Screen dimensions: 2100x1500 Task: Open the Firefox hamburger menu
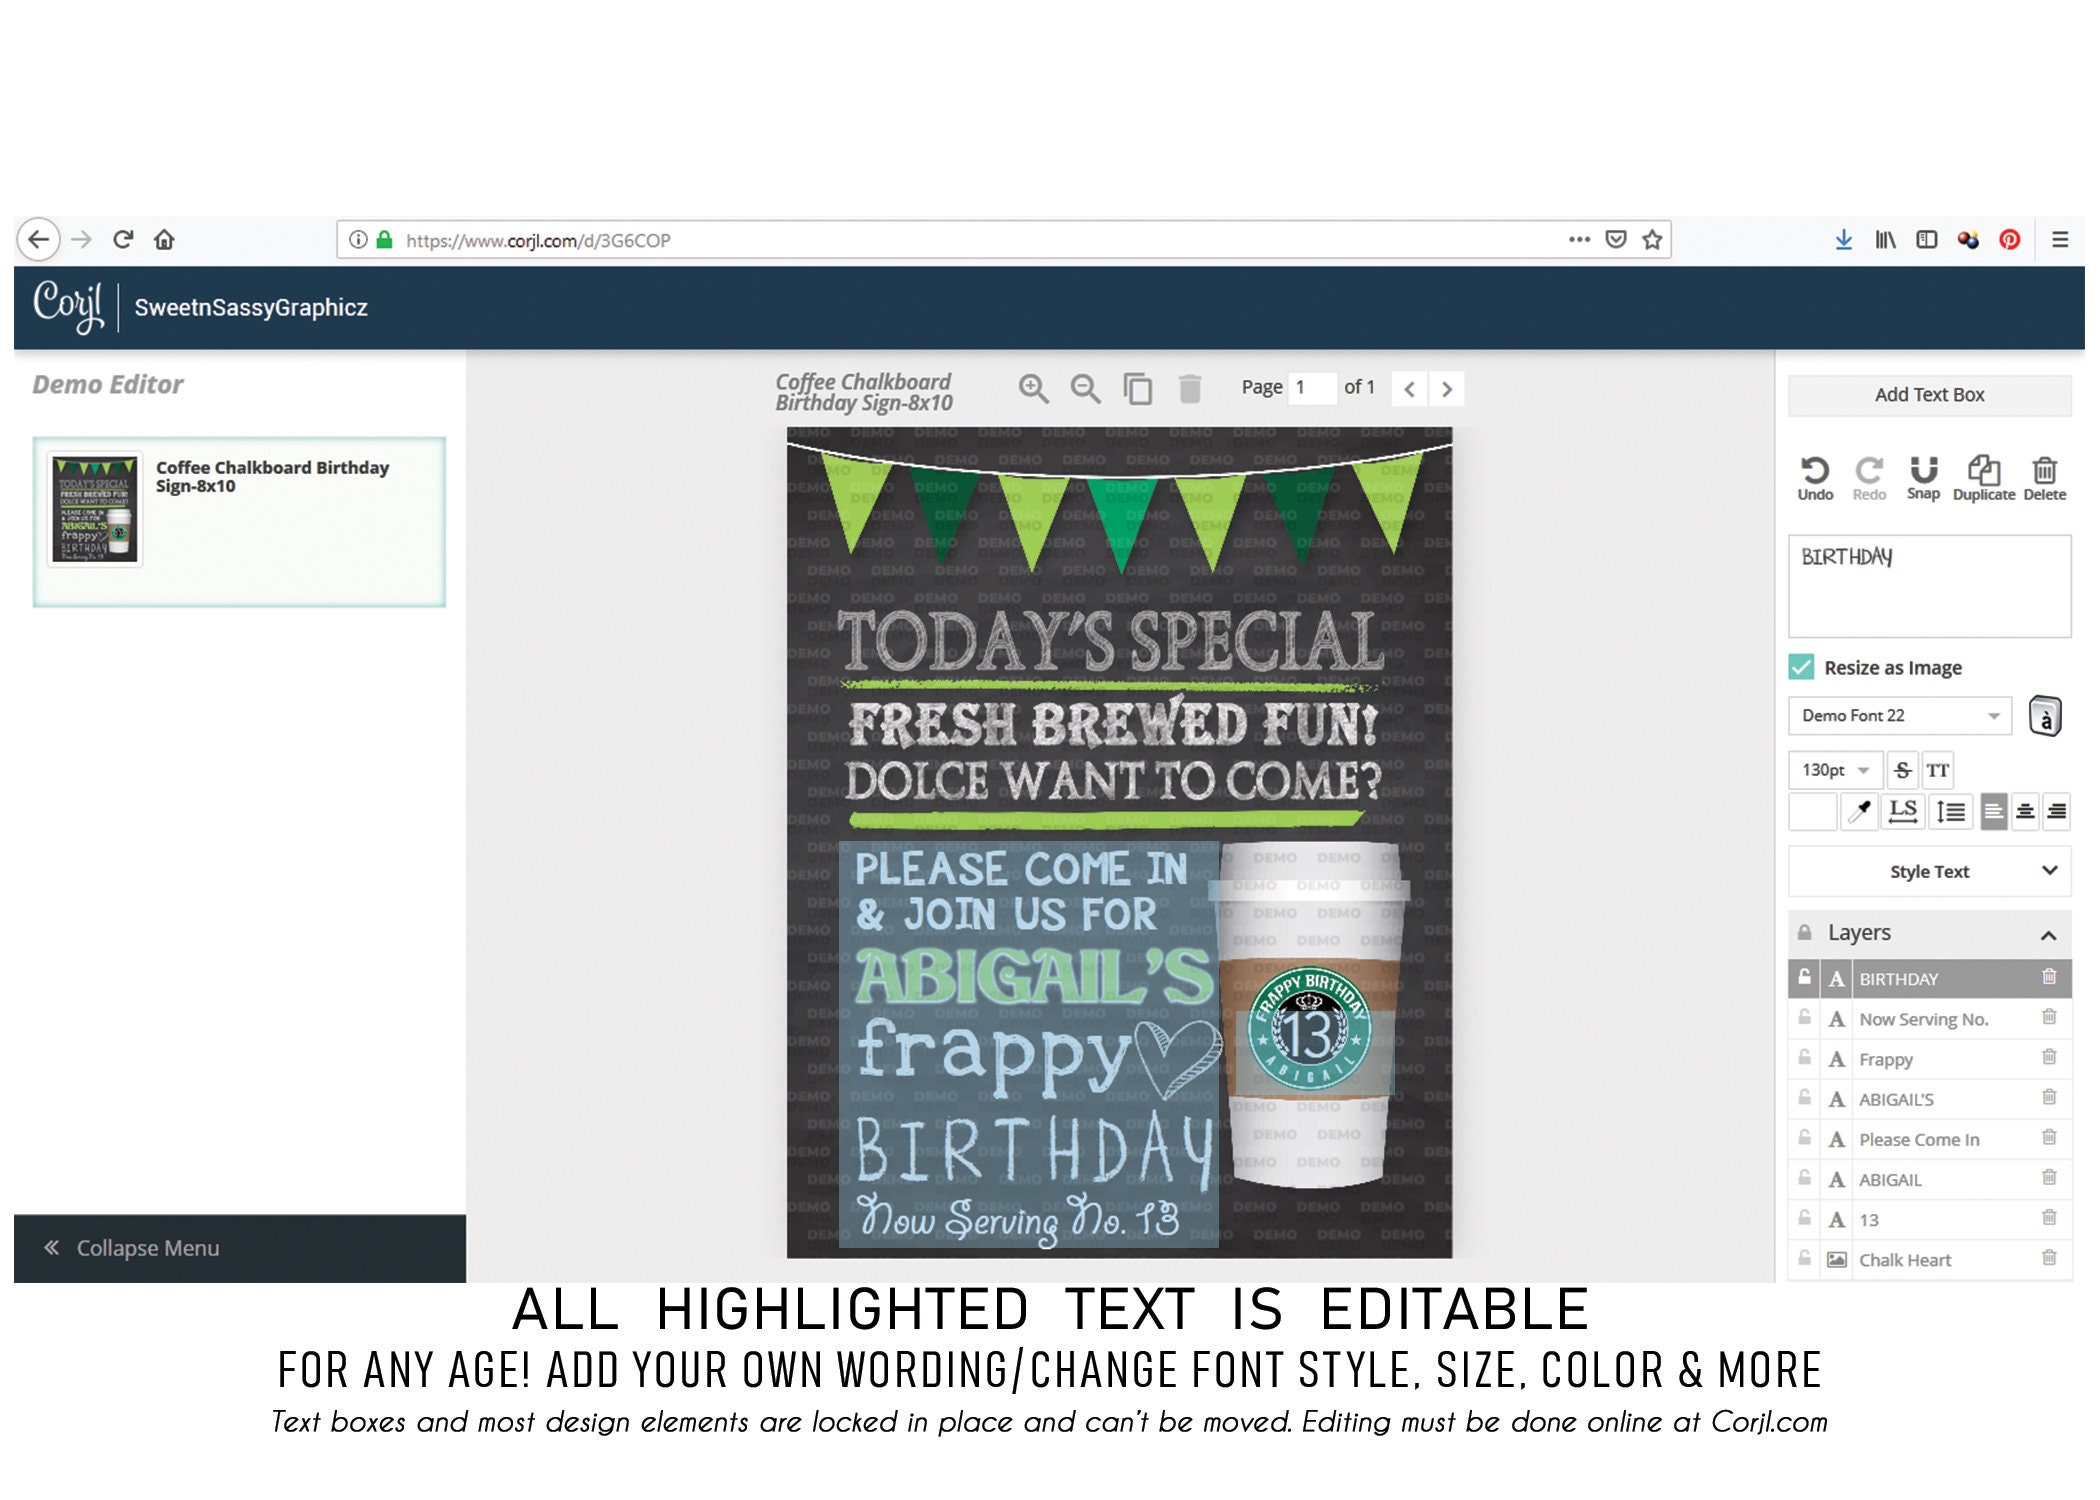(x=2060, y=240)
